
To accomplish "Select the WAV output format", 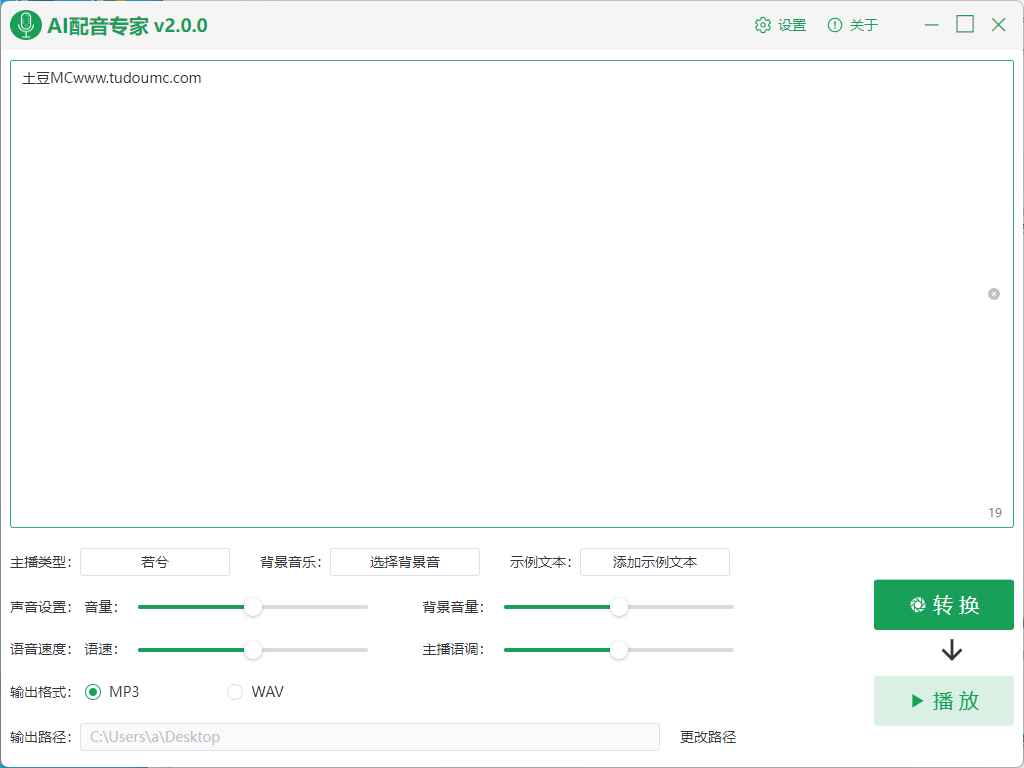I will coord(235,691).
